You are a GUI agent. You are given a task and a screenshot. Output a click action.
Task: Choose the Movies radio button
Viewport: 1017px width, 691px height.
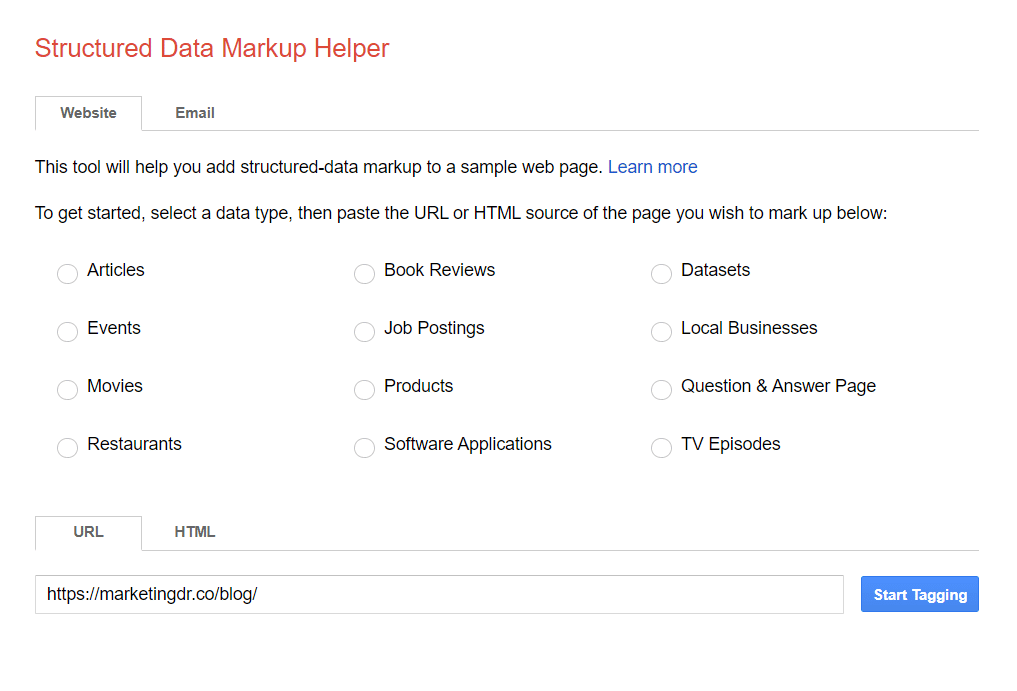[67, 389]
